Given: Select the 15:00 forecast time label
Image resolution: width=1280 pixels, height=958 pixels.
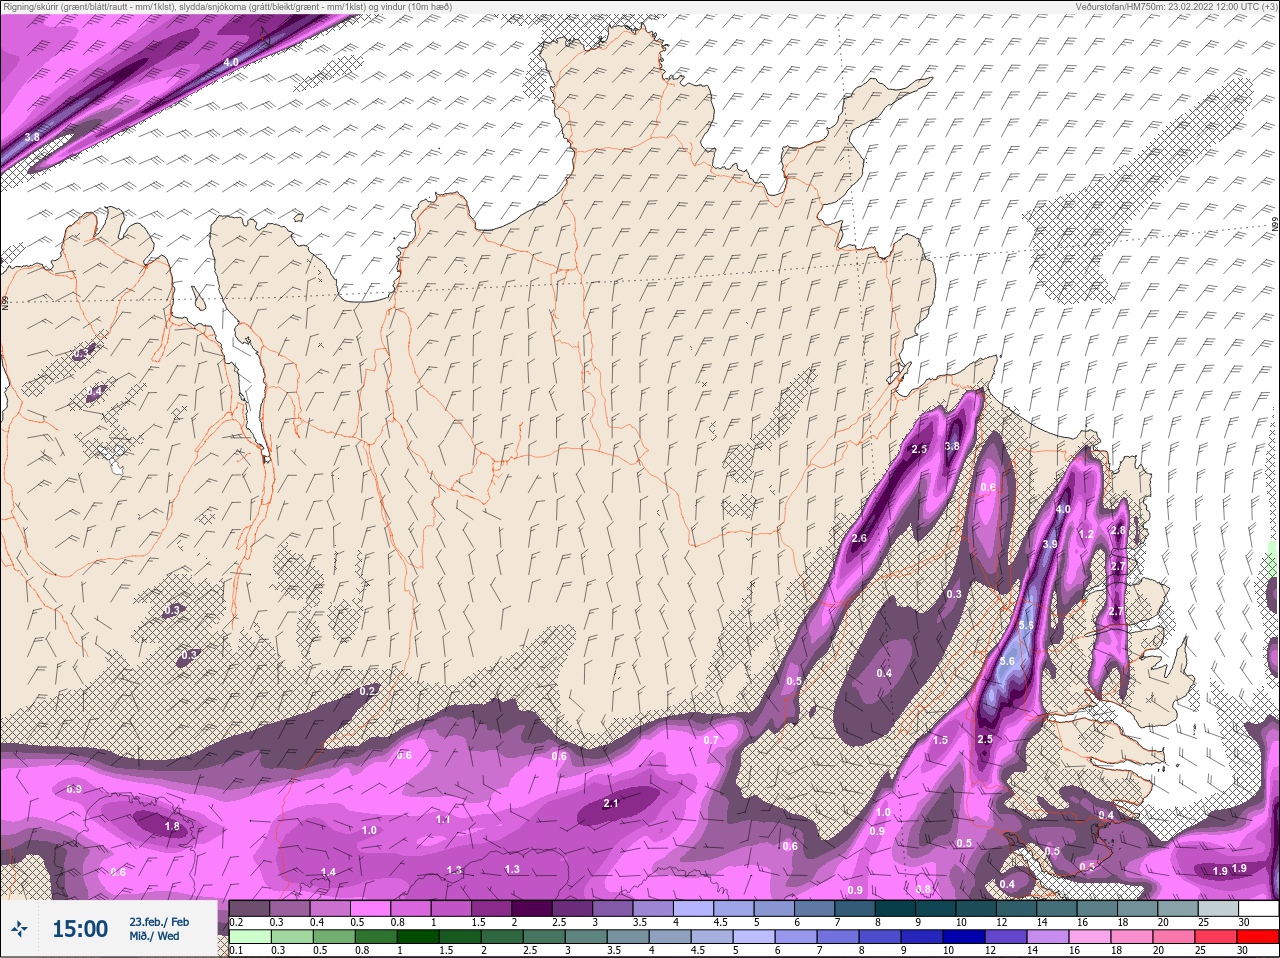Looking at the screenshot, I should pyautogui.click(x=80, y=929).
